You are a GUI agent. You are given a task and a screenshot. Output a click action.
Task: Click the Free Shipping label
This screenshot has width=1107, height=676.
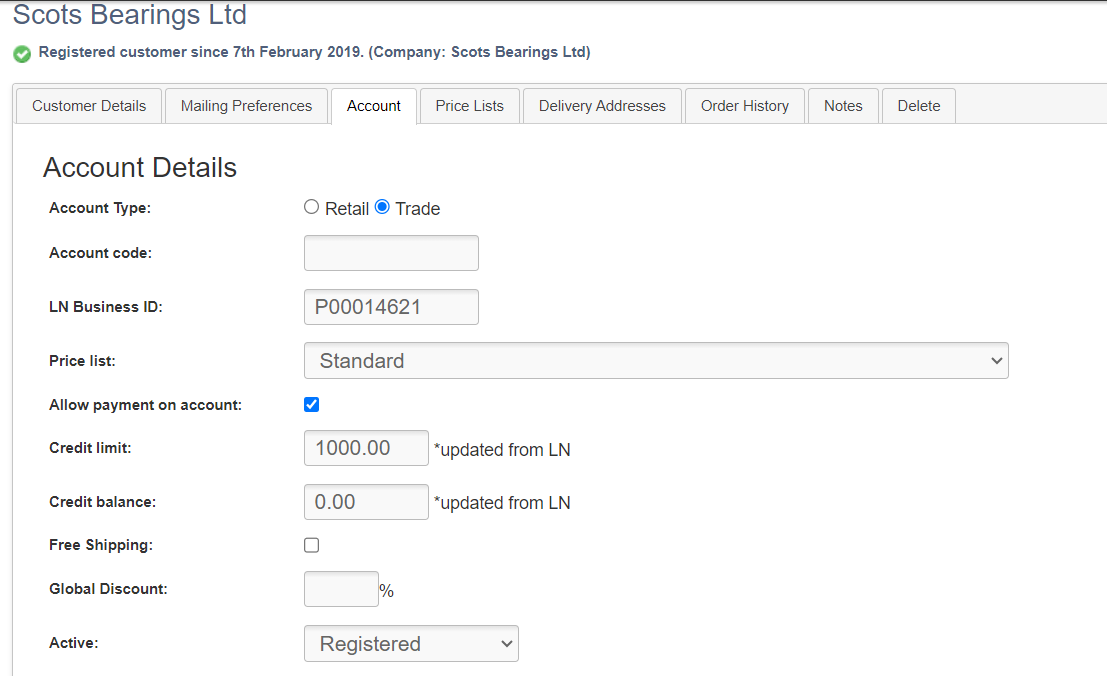click(x=101, y=545)
